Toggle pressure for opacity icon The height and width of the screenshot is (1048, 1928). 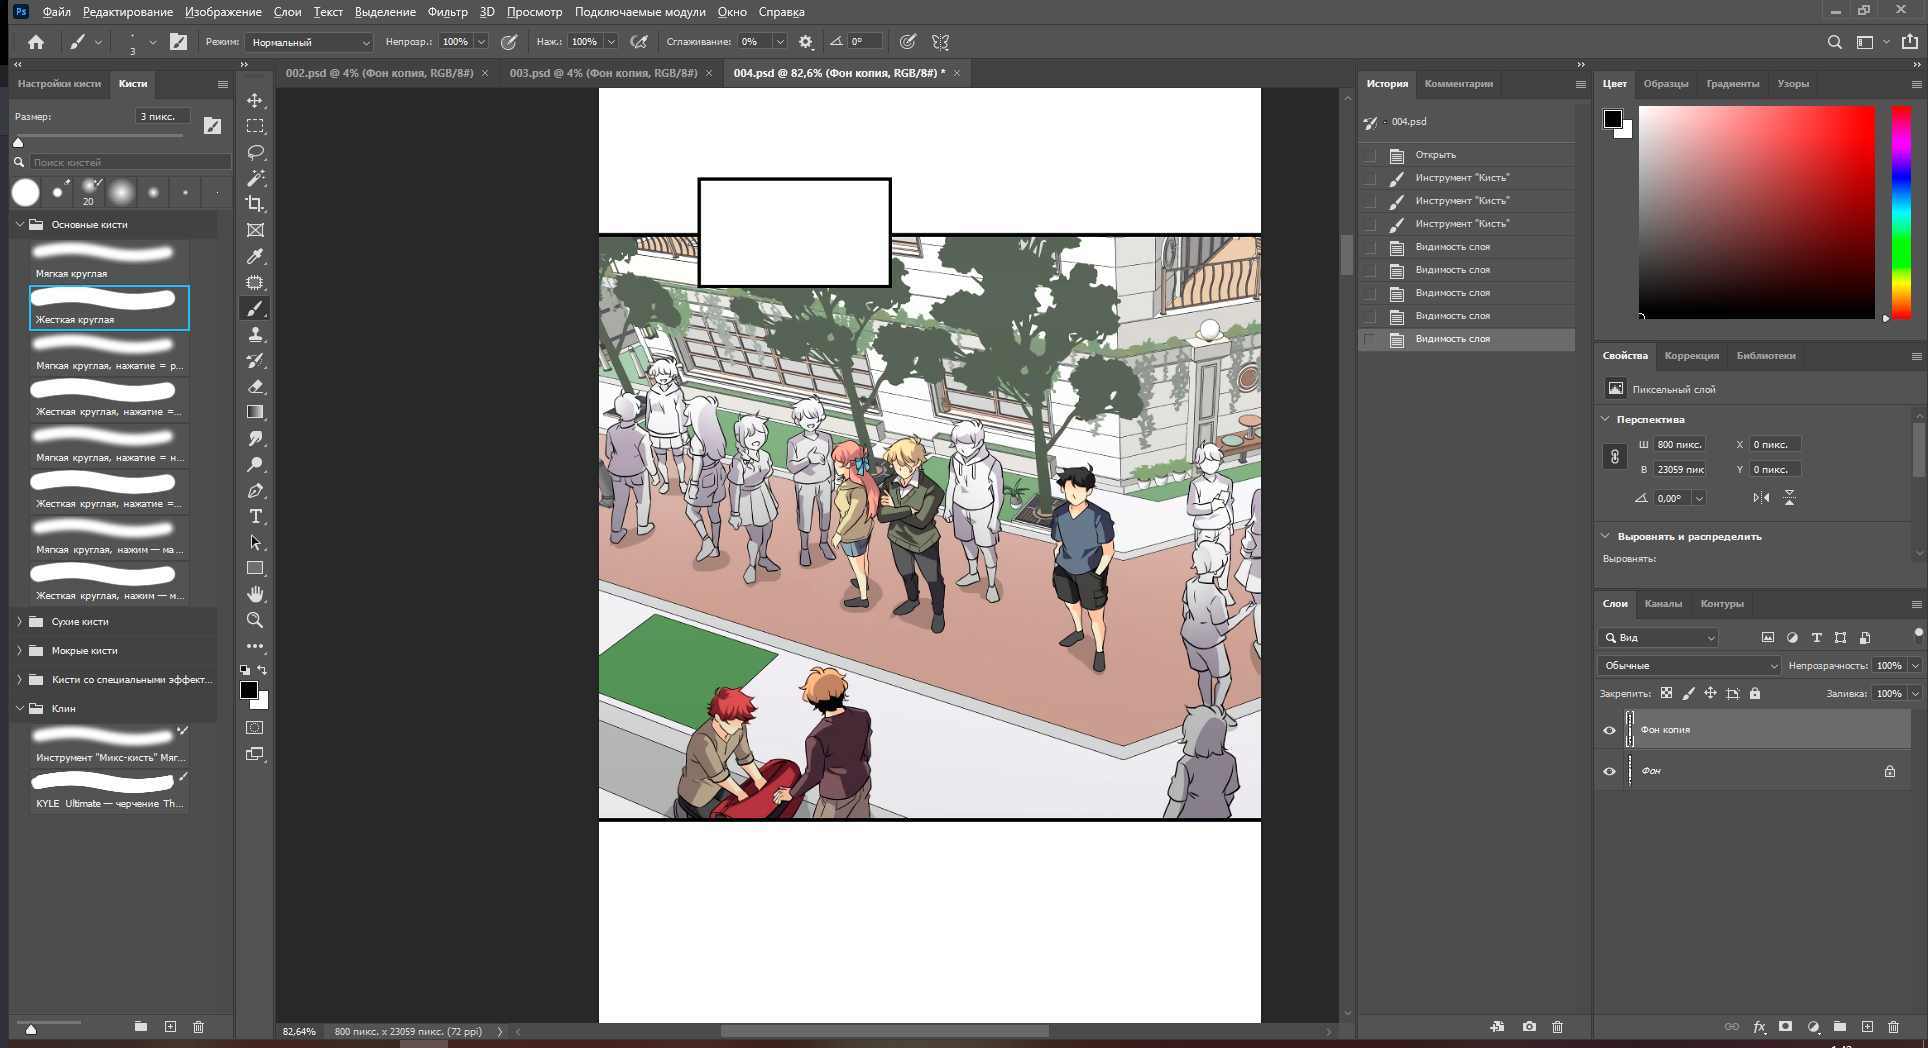[509, 42]
